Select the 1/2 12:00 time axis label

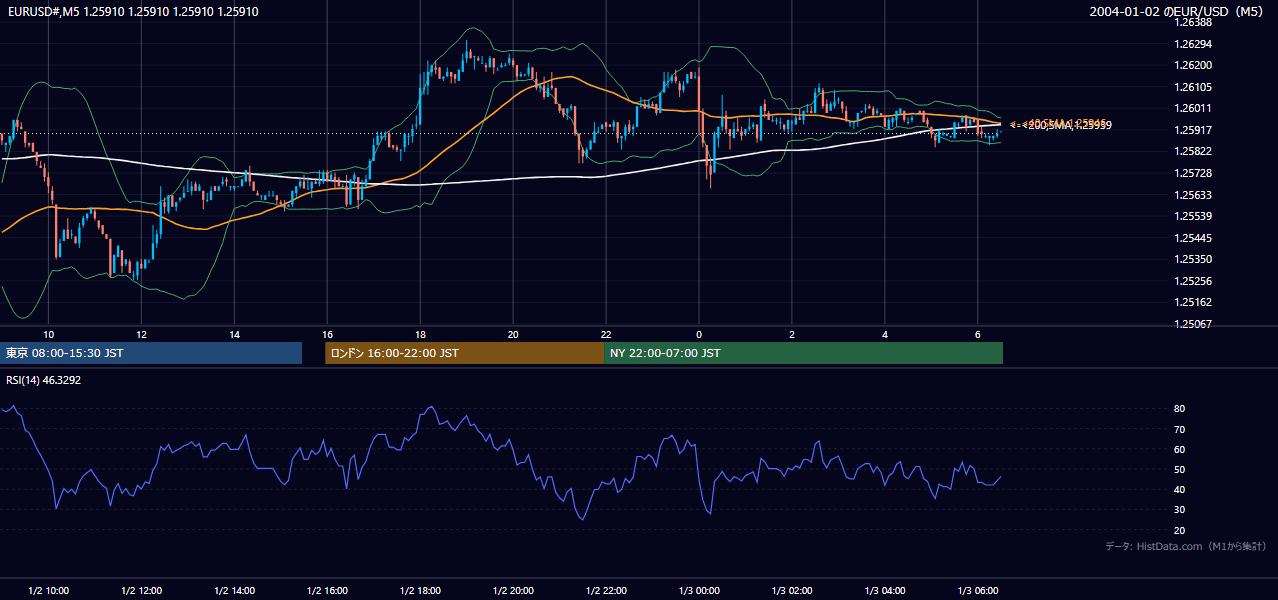[x=141, y=591]
